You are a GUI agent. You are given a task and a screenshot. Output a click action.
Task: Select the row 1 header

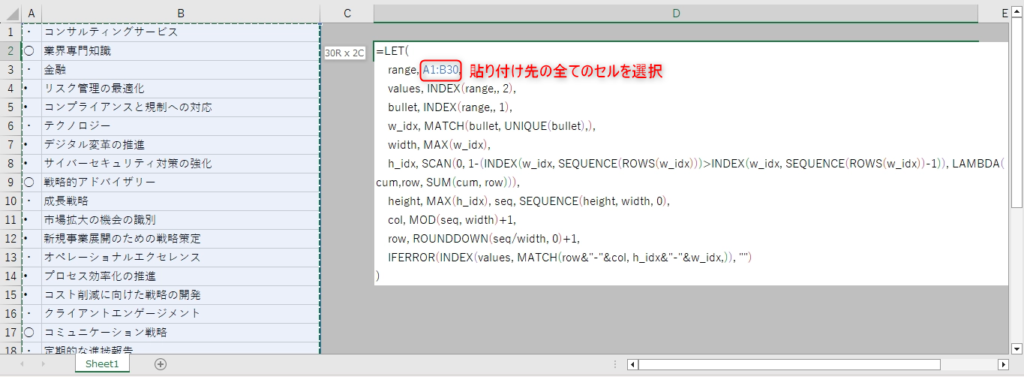click(x=10, y=31)
